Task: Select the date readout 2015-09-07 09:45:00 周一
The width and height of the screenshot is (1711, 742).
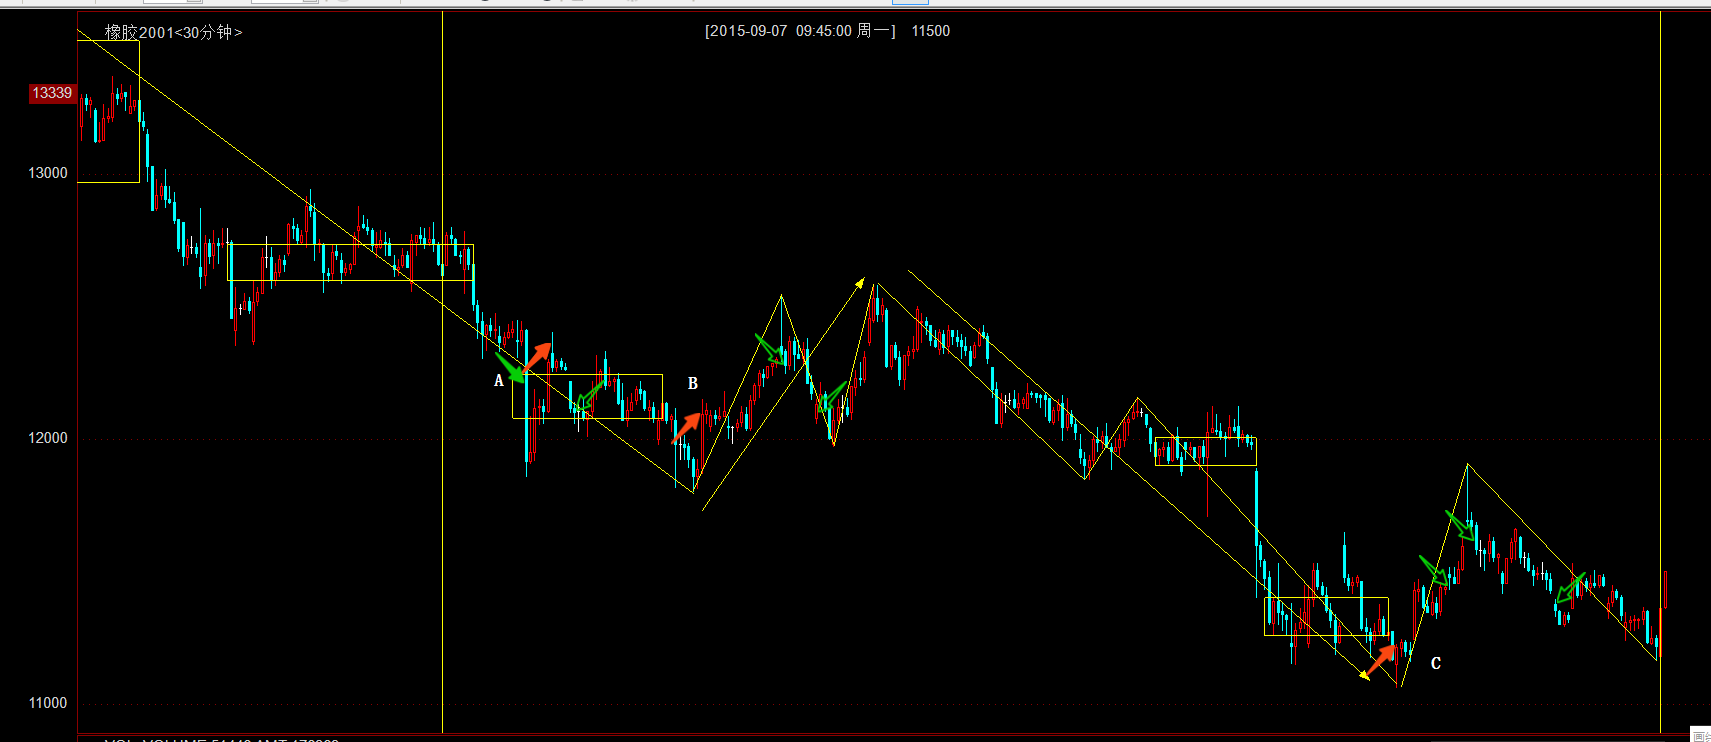Action: 800,31
